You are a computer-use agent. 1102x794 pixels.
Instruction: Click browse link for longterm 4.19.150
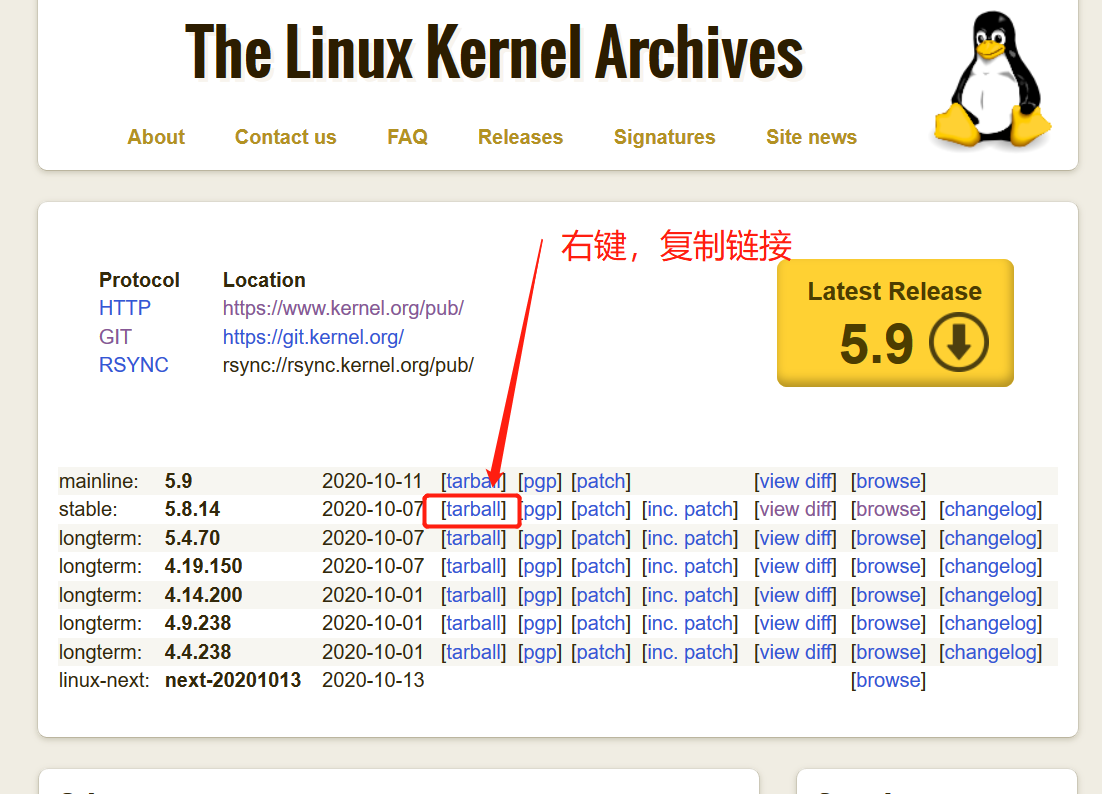(888, 566)
